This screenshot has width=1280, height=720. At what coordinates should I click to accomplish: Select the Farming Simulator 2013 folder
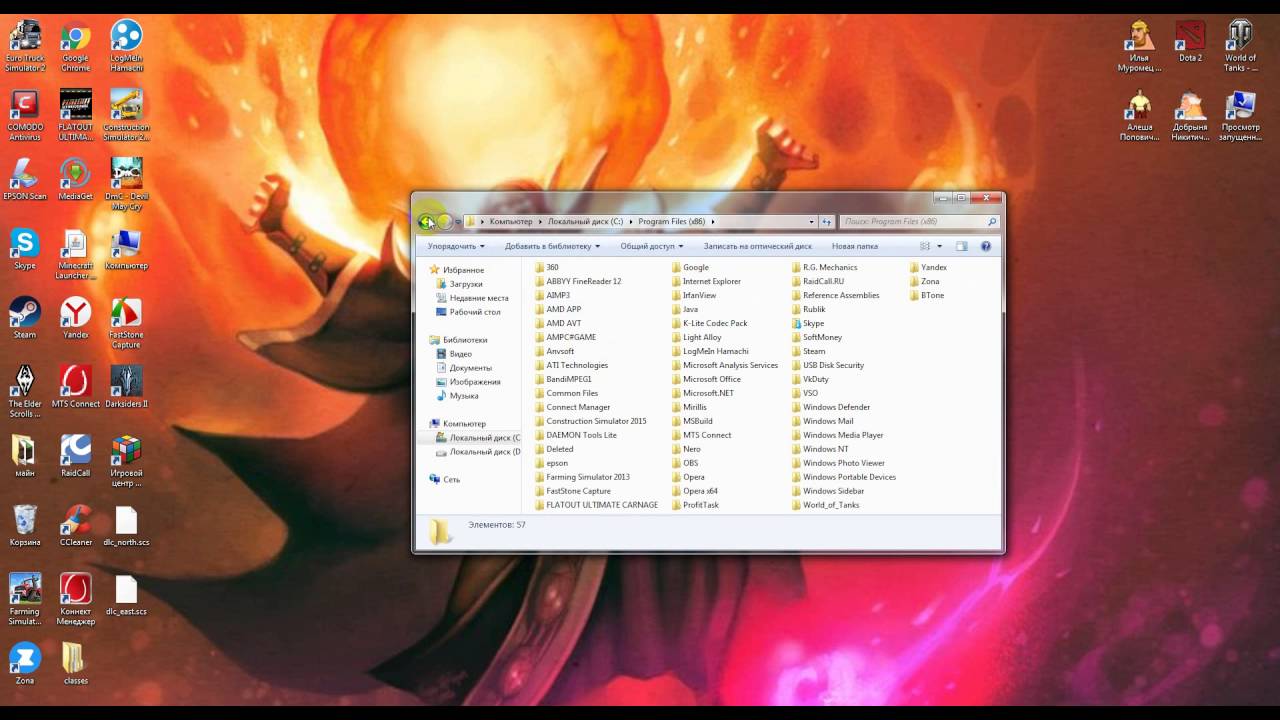click(x=582, y=477)
